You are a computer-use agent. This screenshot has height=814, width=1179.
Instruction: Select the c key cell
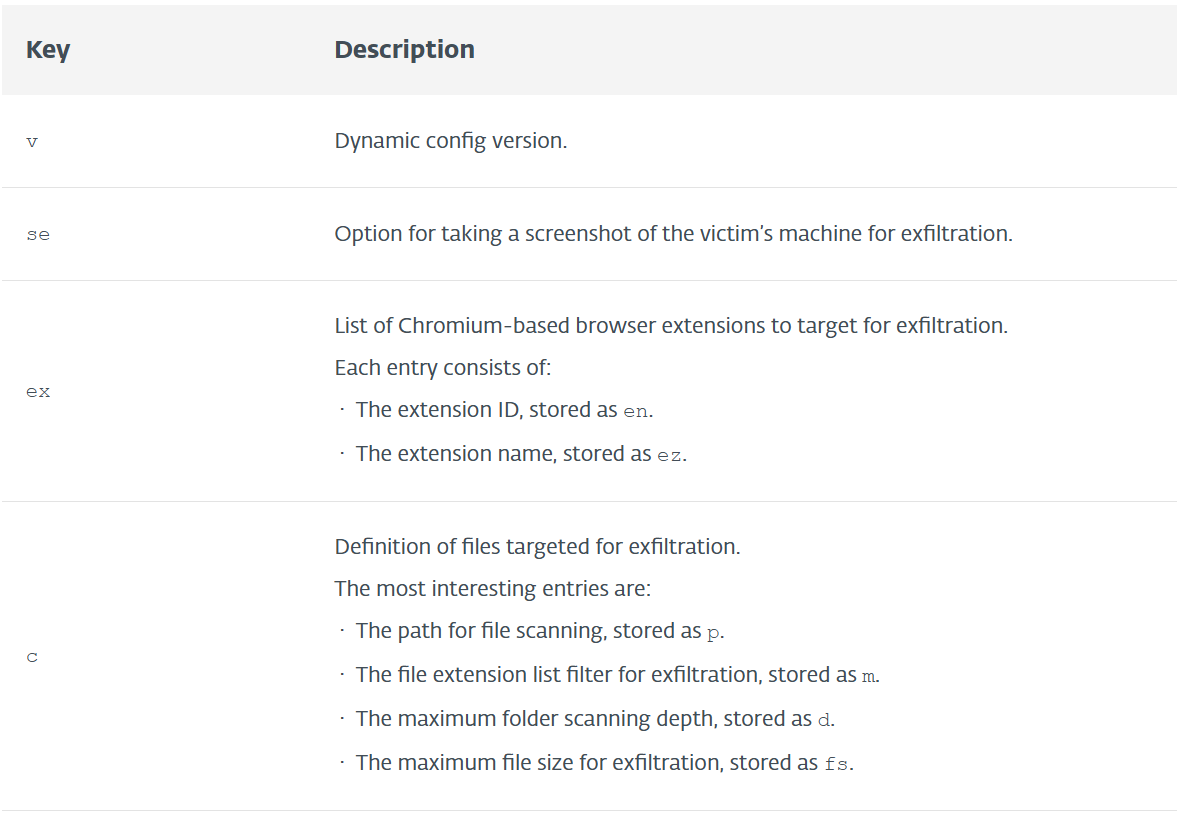[32, 657]
